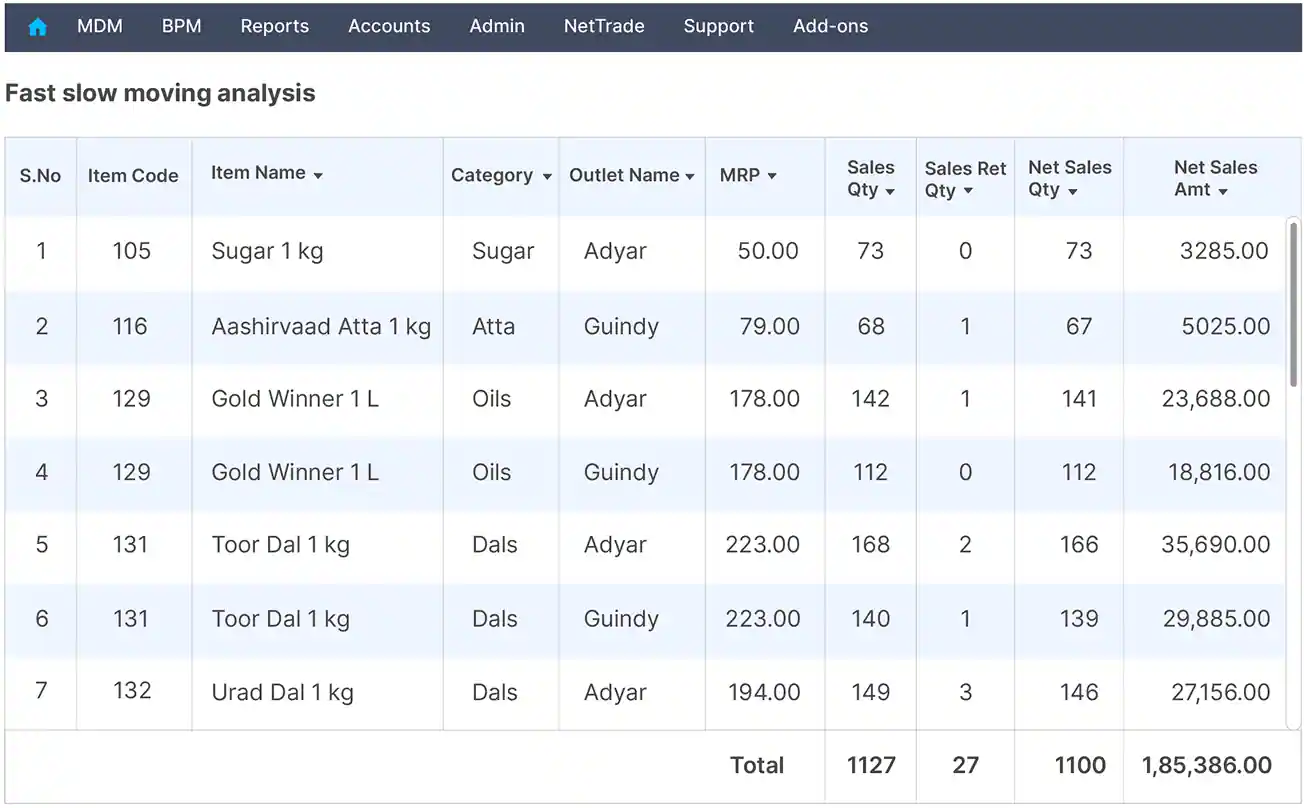This screenshot has width=1304, height=808.
Task: Click the home icon in the navigation bar
Action: (37, 26)
